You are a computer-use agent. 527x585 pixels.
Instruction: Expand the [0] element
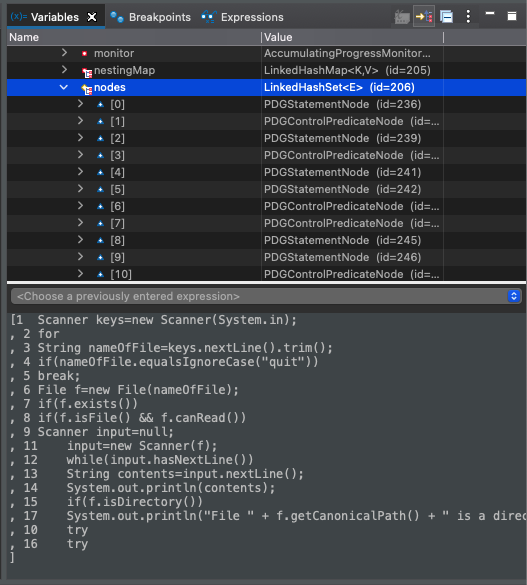[x=80, y=104]
